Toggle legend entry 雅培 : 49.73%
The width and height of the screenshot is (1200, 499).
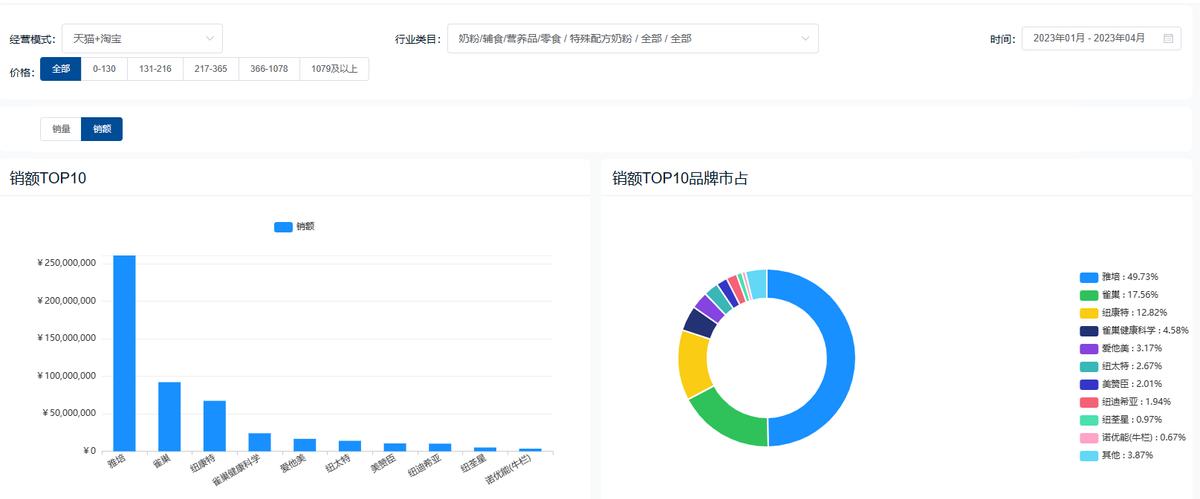pyautogui.click(x=1119, y=277)
